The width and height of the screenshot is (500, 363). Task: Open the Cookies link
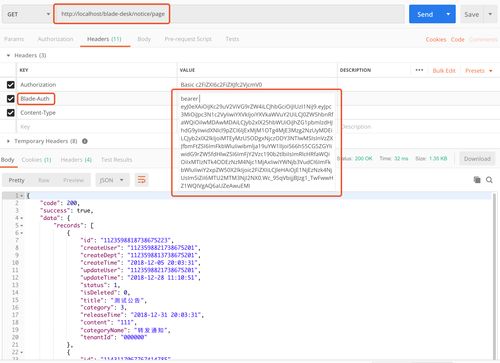[436, 39]
